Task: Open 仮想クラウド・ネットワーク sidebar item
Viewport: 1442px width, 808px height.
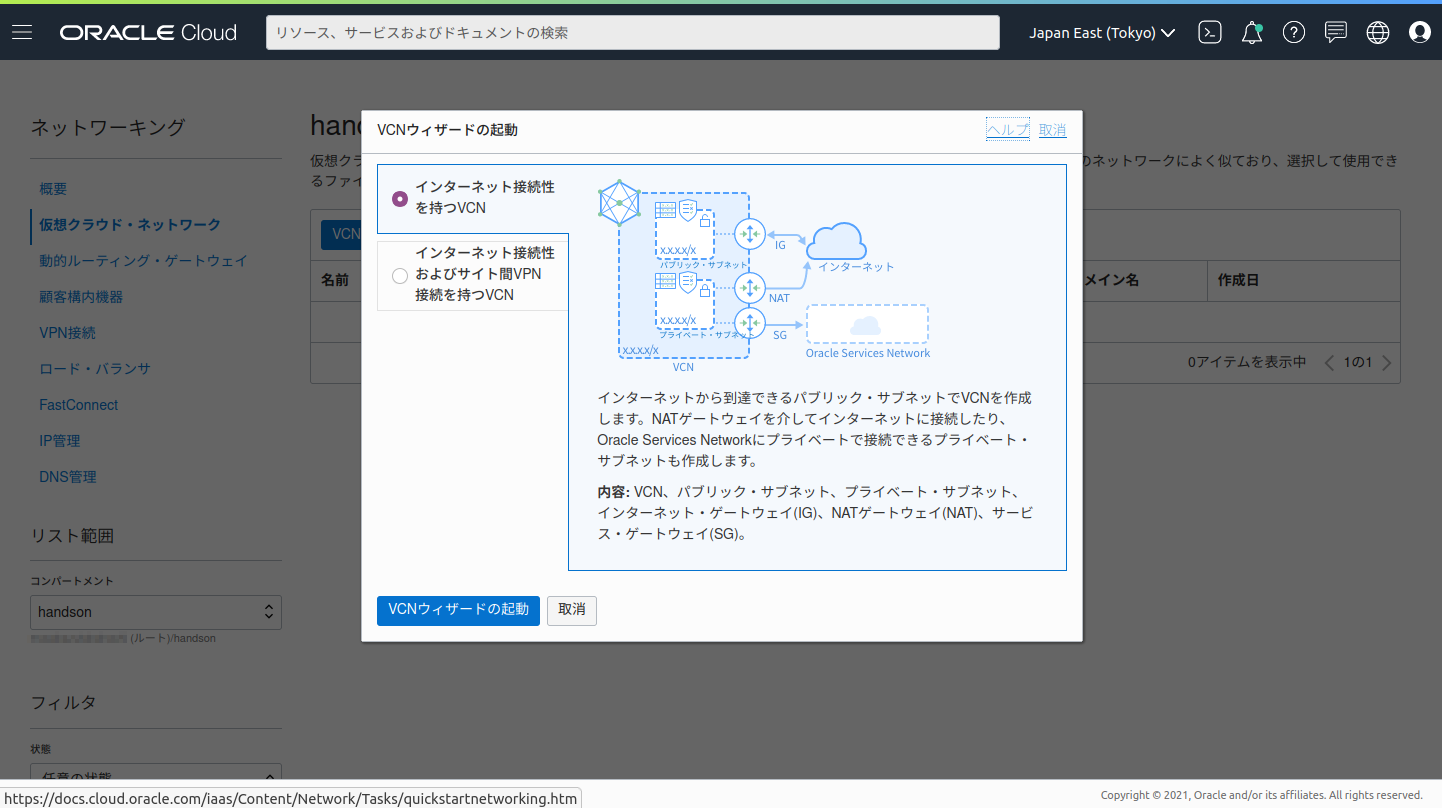Action: 130,225
